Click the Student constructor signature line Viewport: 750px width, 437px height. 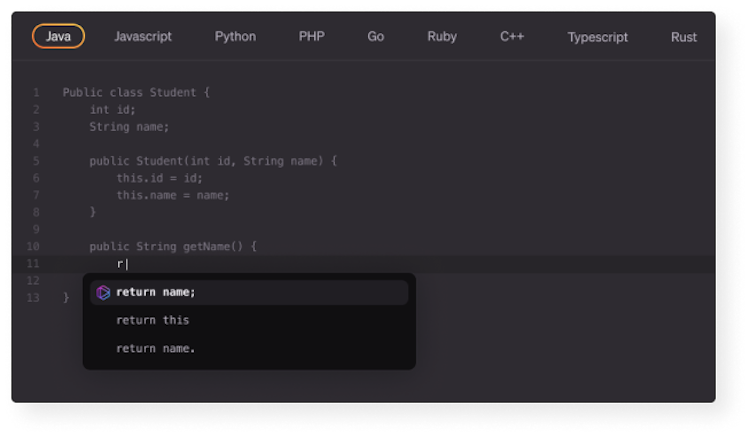pos(213,161)
